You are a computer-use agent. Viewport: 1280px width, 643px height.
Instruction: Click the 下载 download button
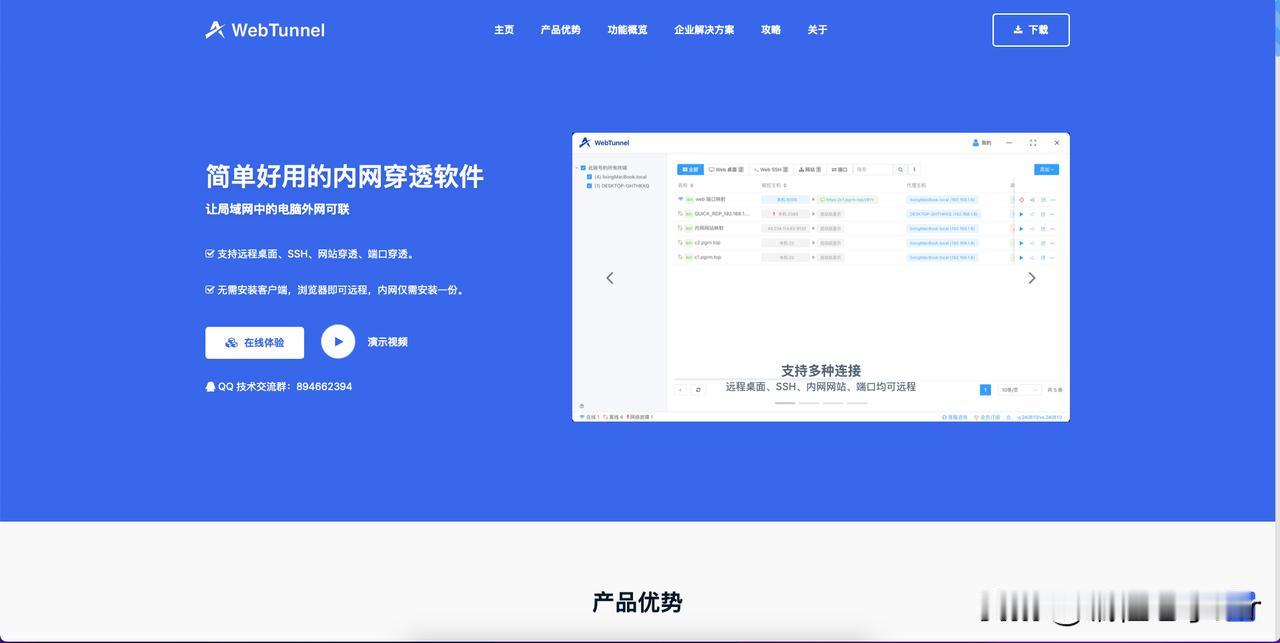pos(1031,30)
